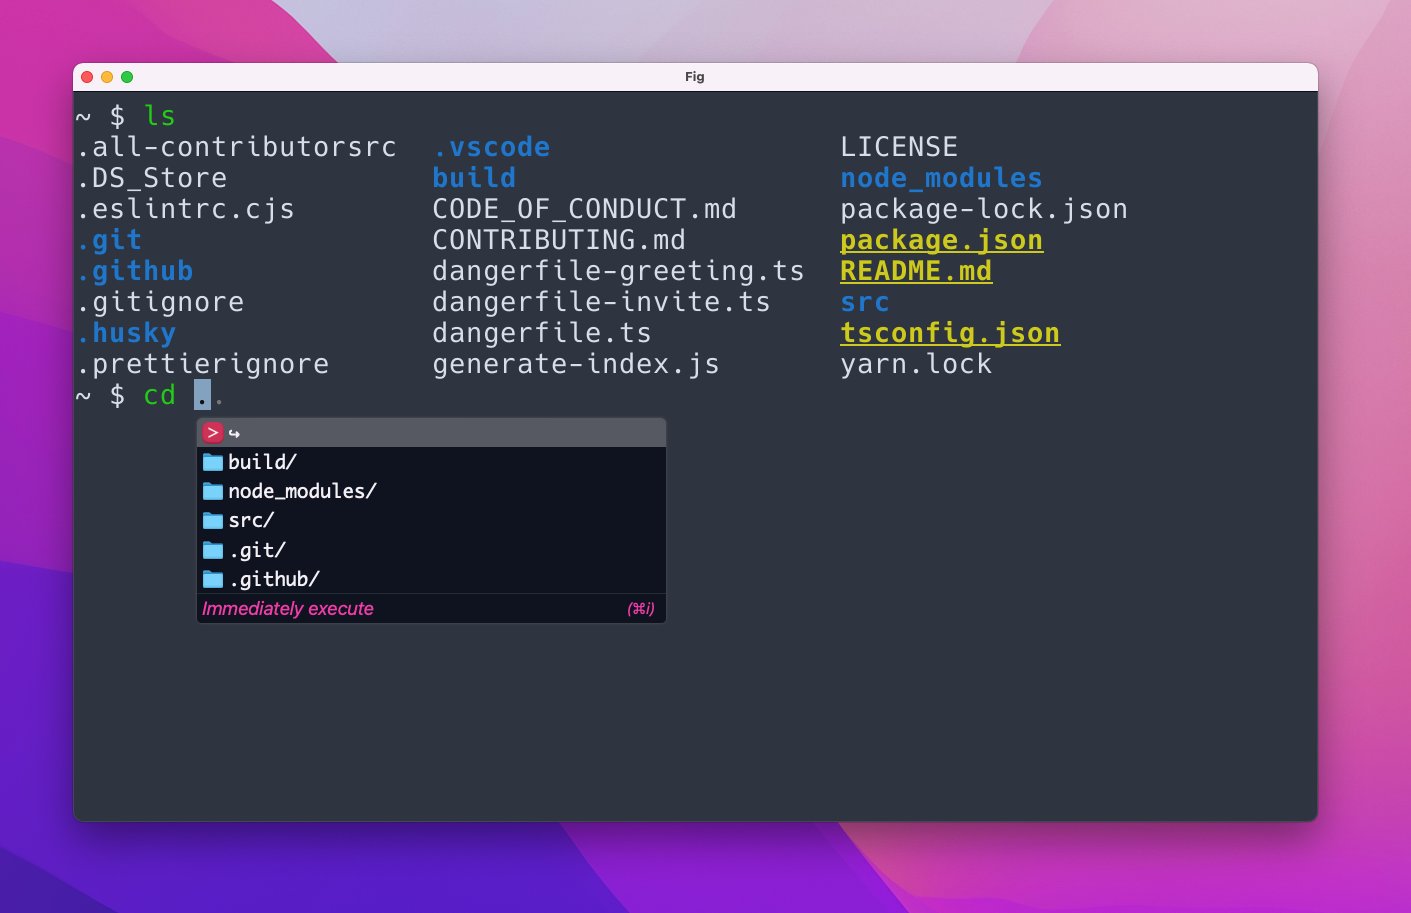
Task: Click the folder icon beside src/
Action: click(x=213, y=521)
